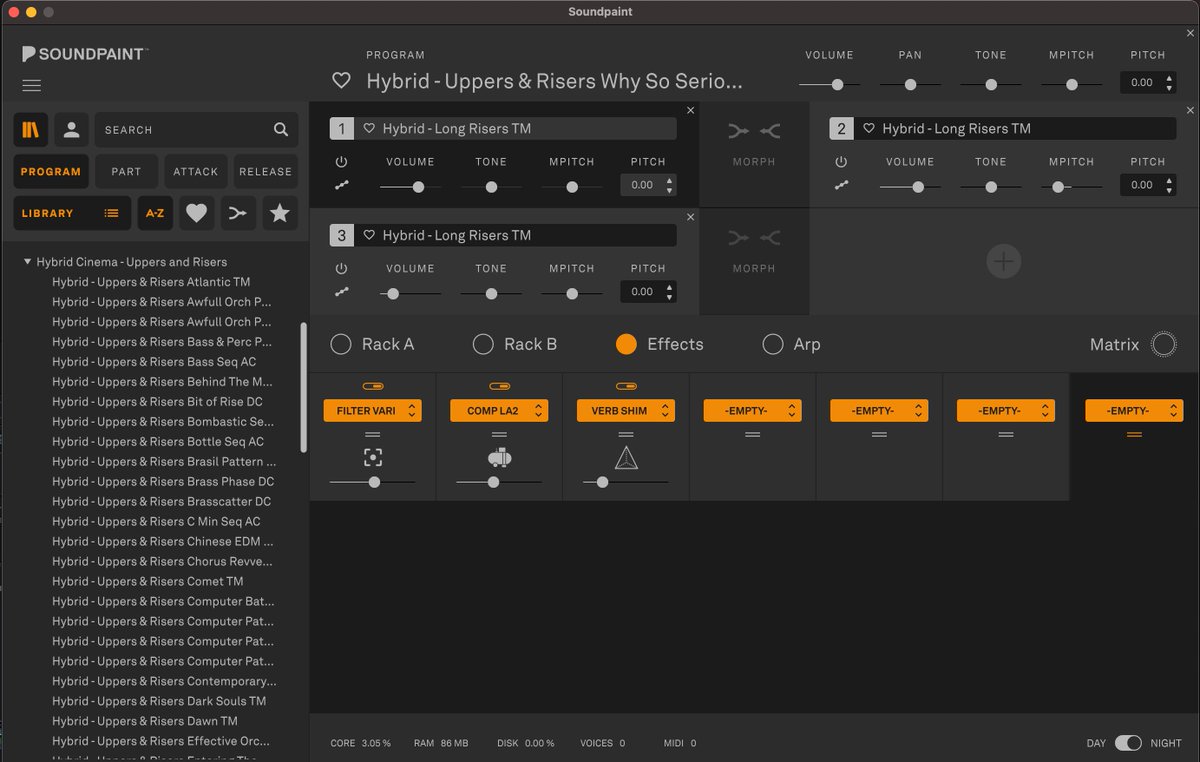1200x762 pixels.
Task: Open envelope curve icon of part 3
Action: point(341,292)
